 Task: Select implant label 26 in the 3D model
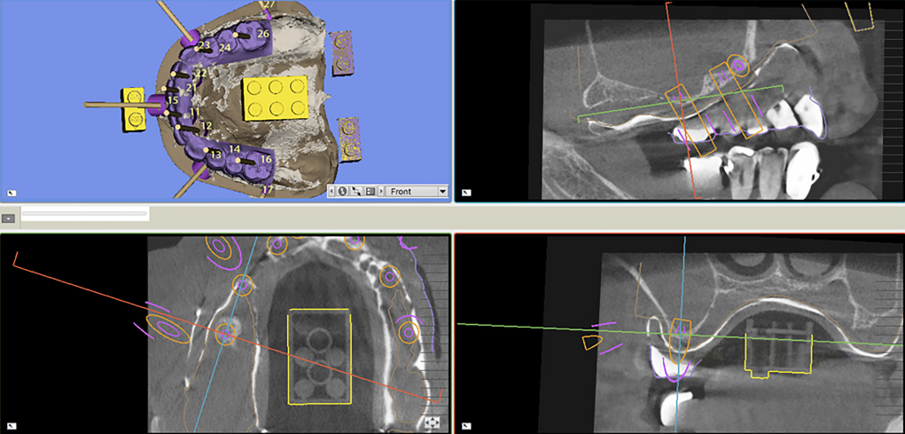[x=263, y=34]
